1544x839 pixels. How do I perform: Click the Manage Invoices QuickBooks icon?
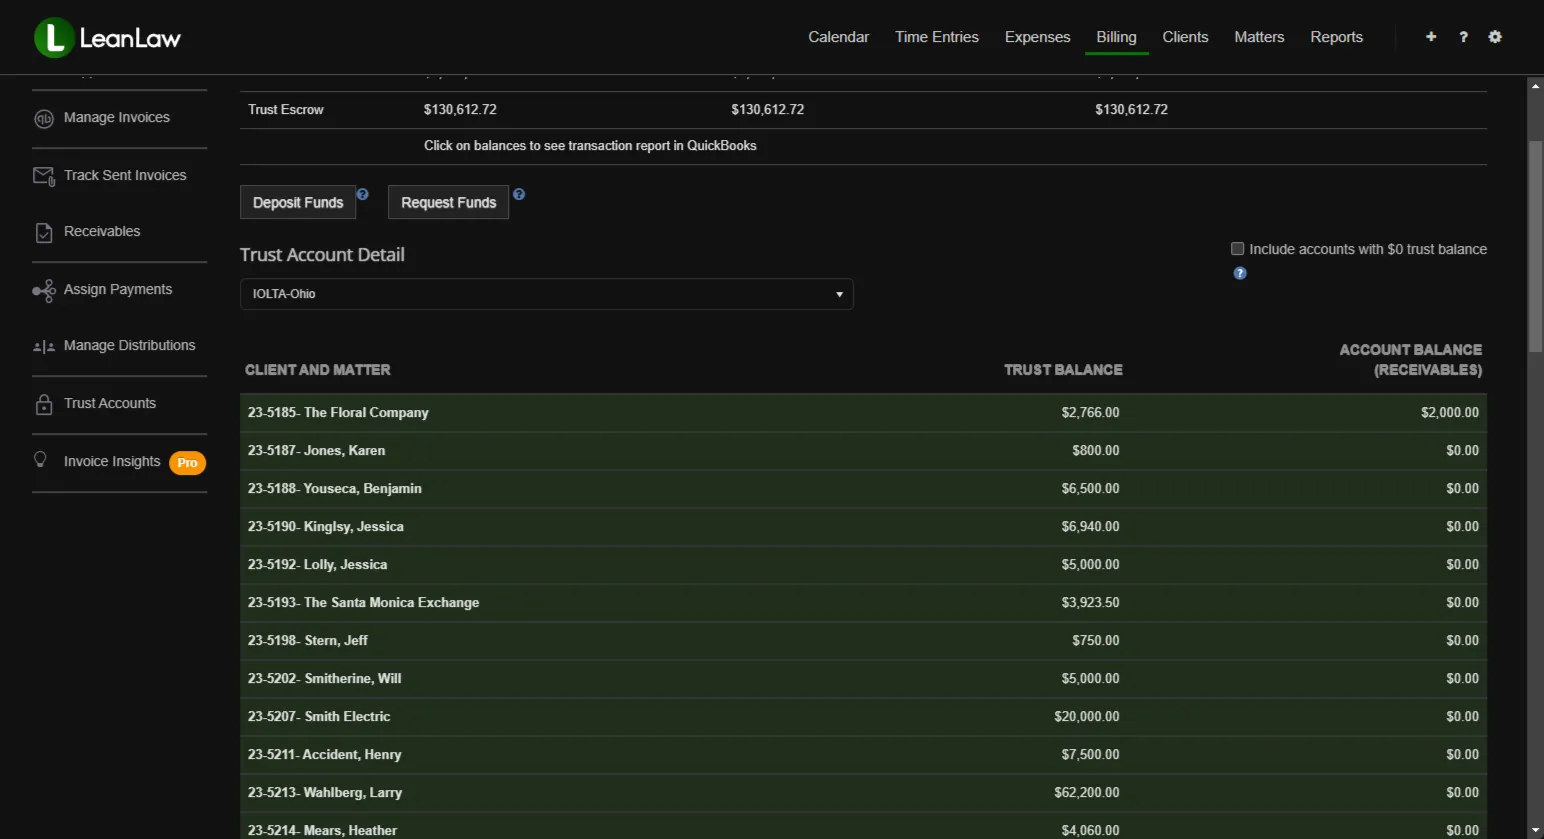44,119
